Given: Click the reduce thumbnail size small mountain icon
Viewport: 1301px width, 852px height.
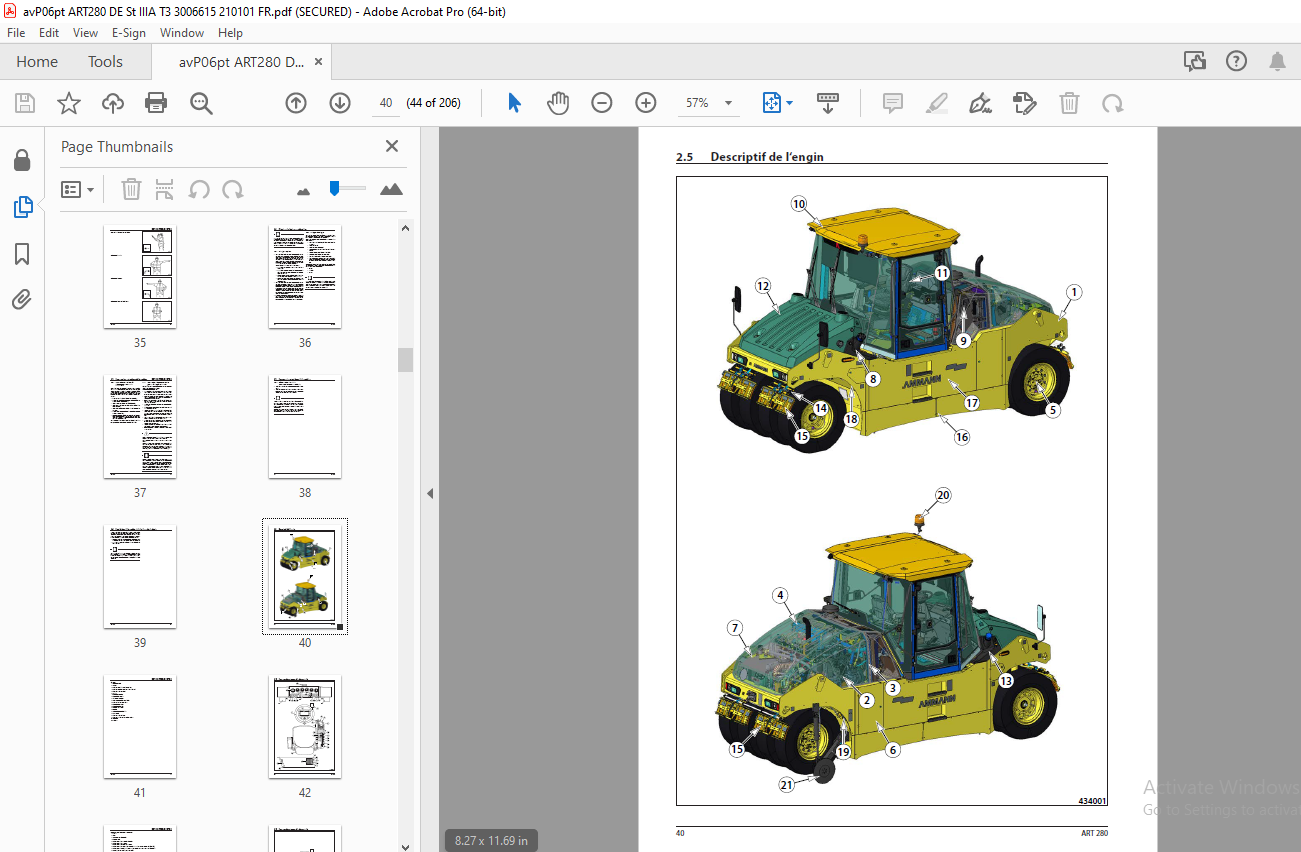Looking at the screenshot, I should (x=304, y=190).
